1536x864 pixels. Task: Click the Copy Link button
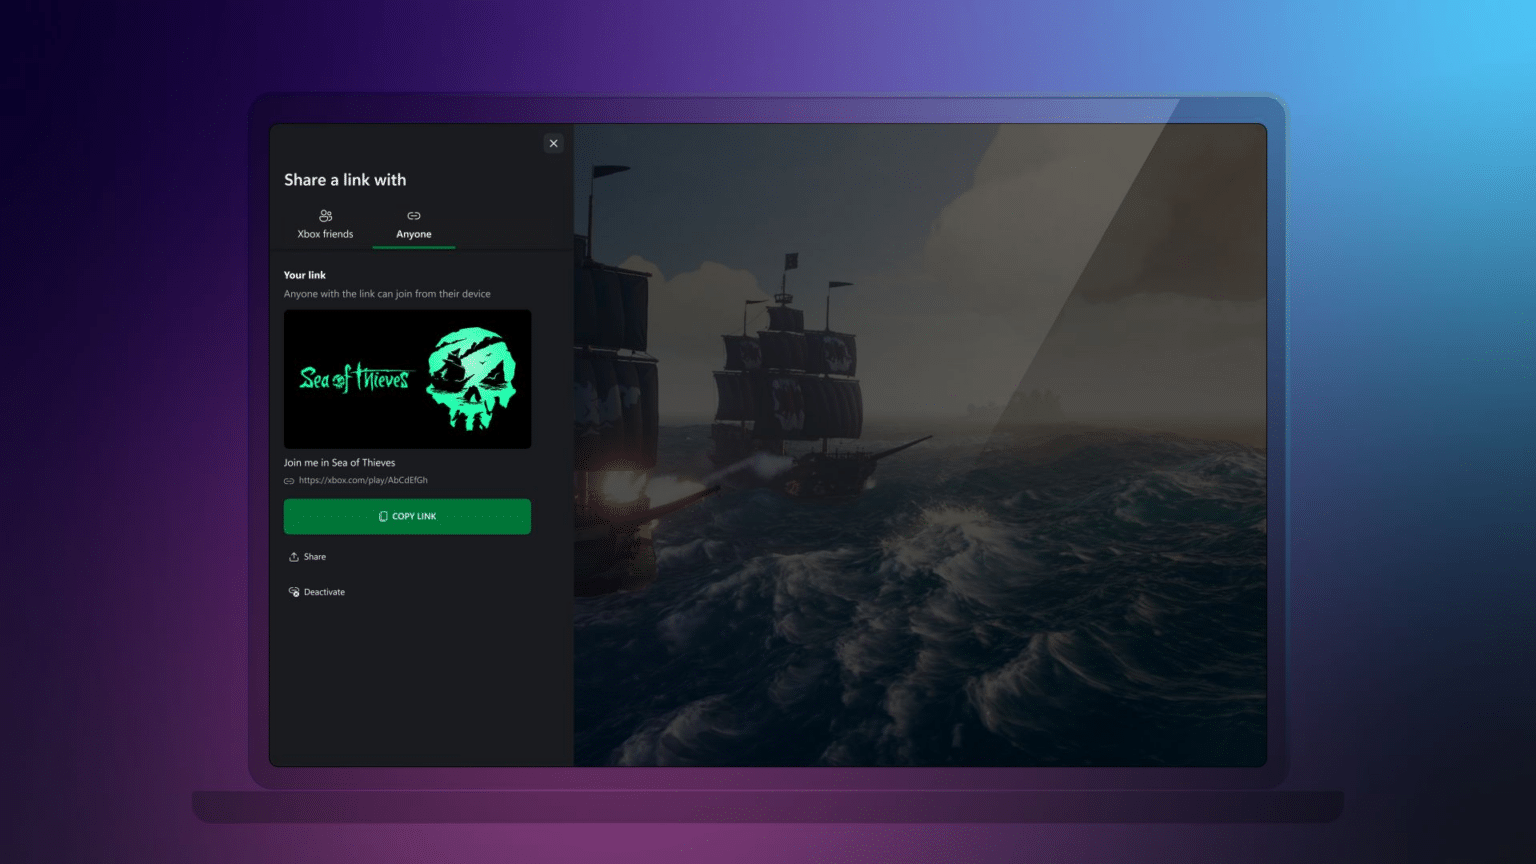407,516
